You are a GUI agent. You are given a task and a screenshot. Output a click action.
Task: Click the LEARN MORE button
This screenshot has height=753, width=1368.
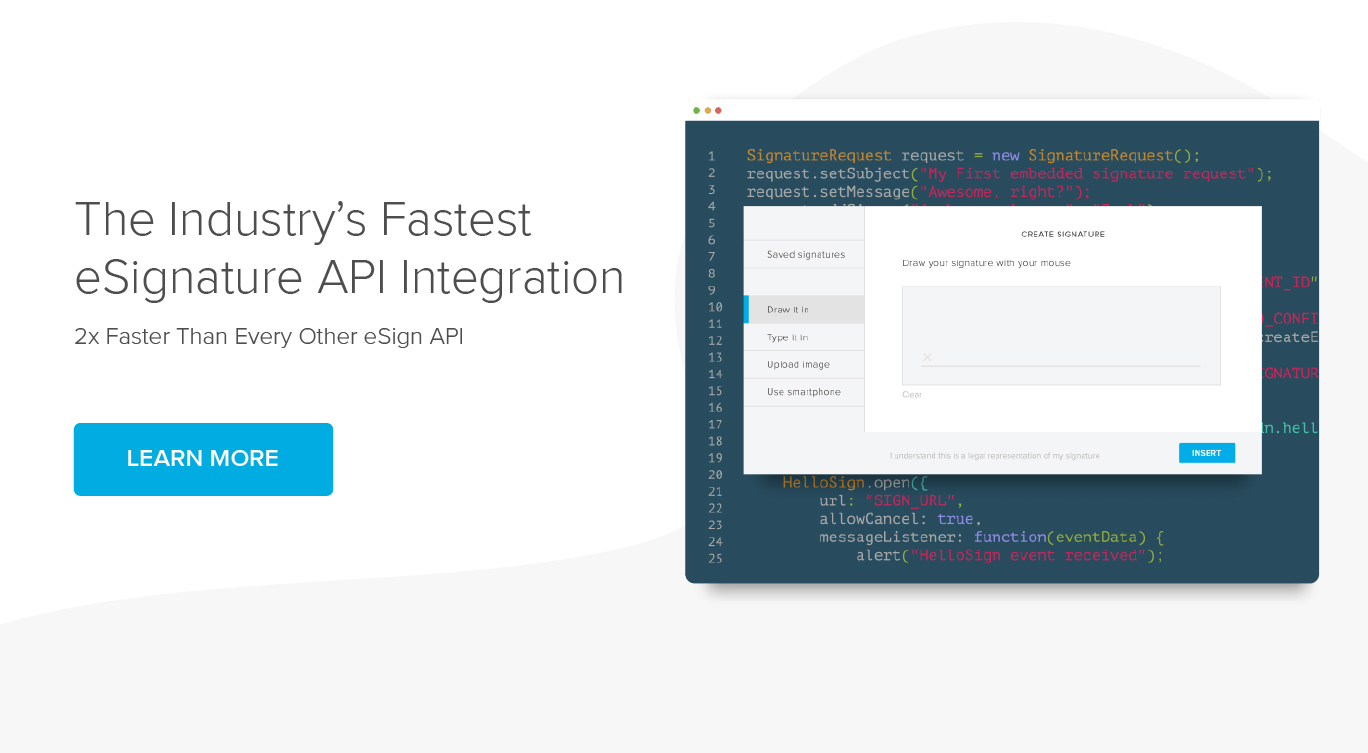tap(203, 459)
